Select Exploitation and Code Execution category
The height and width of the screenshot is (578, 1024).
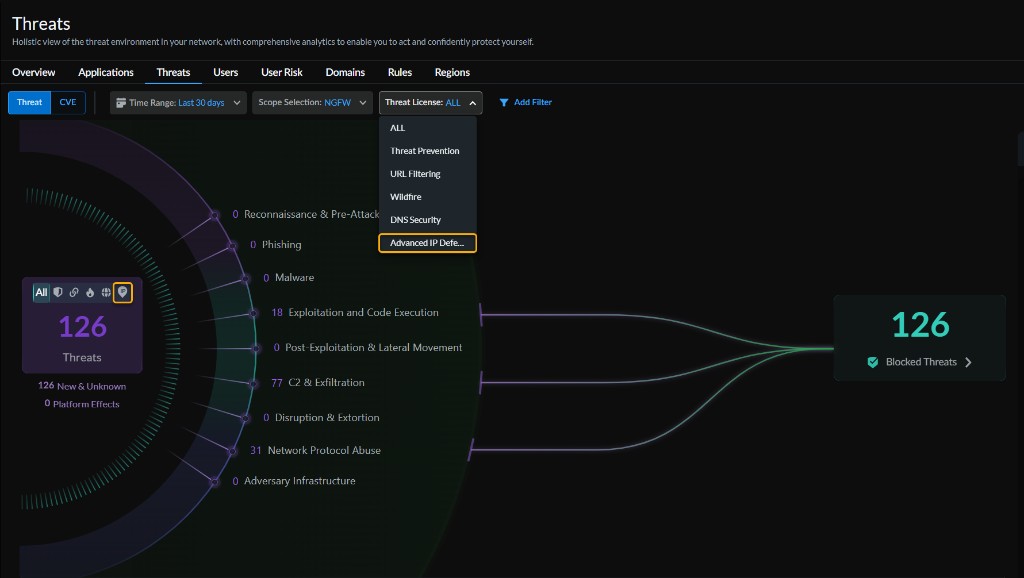tap(355, 312)
